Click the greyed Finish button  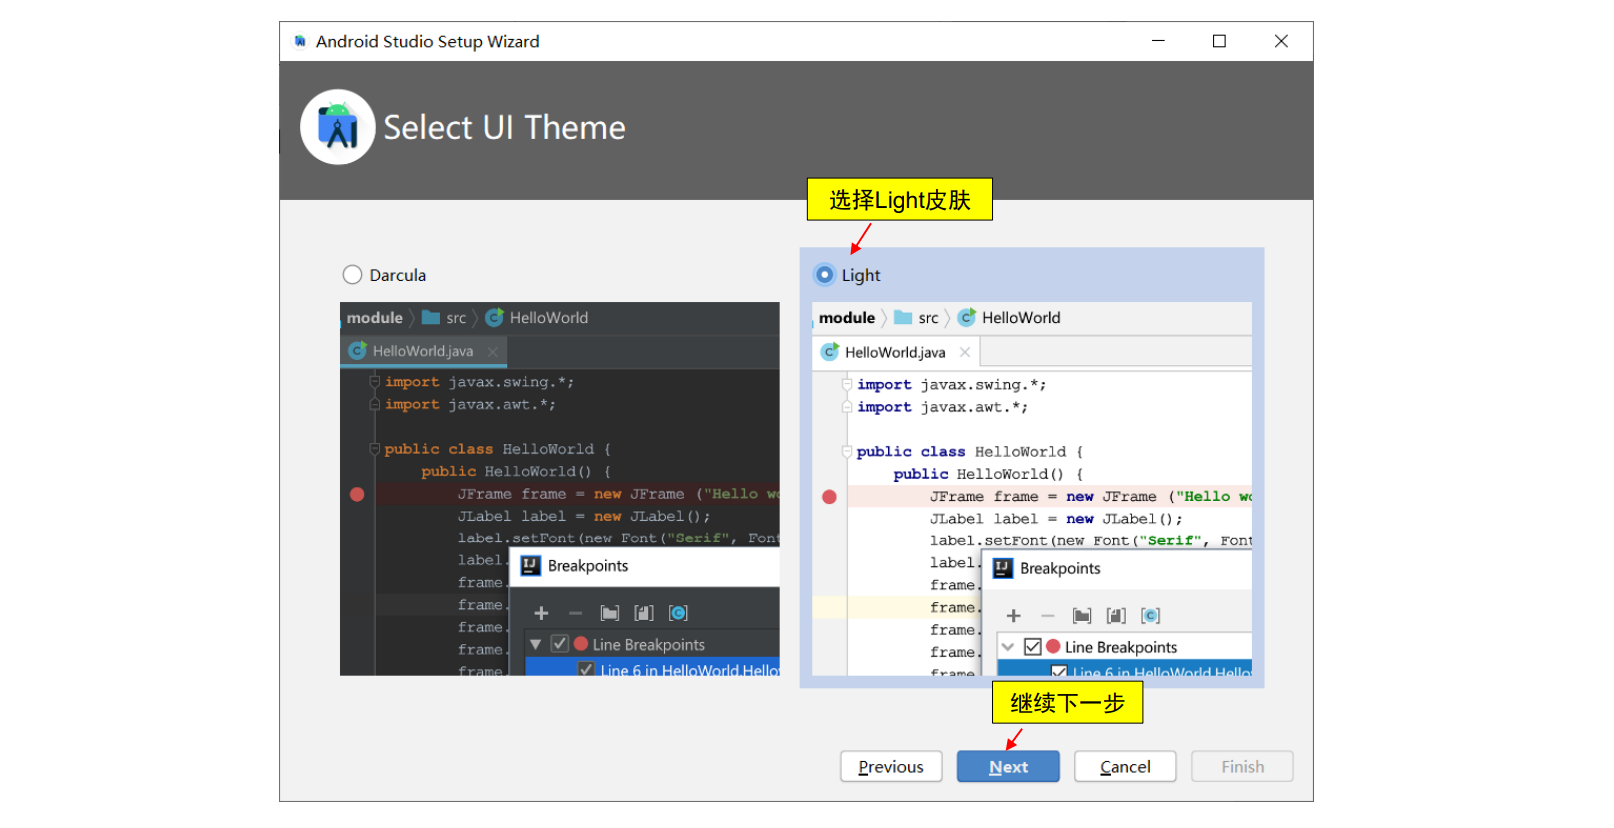(x=1242, y=767)
